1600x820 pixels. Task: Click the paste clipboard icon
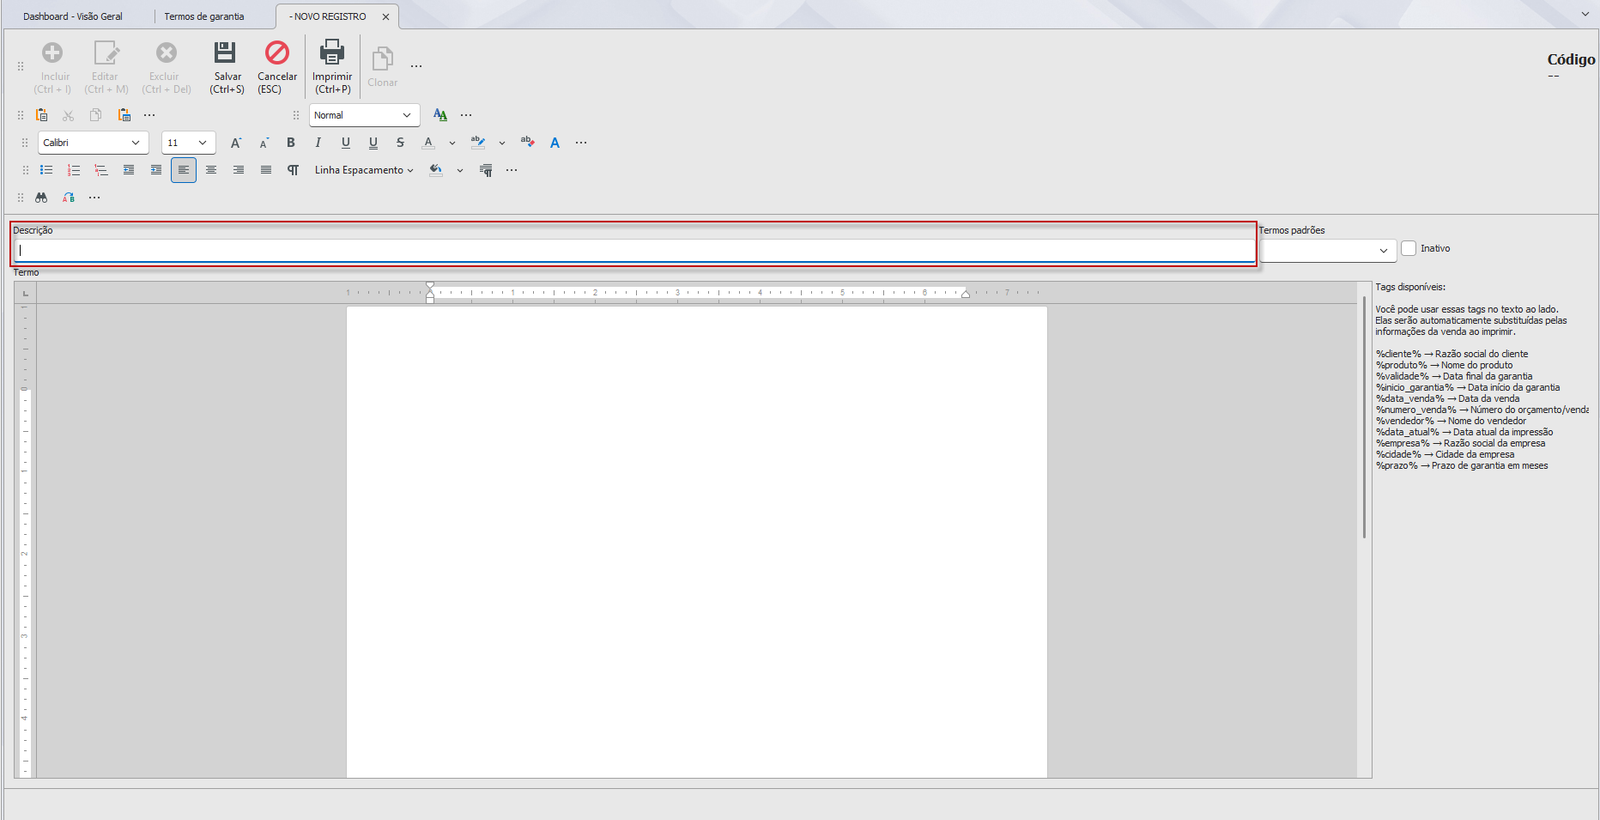pos(41,115)
